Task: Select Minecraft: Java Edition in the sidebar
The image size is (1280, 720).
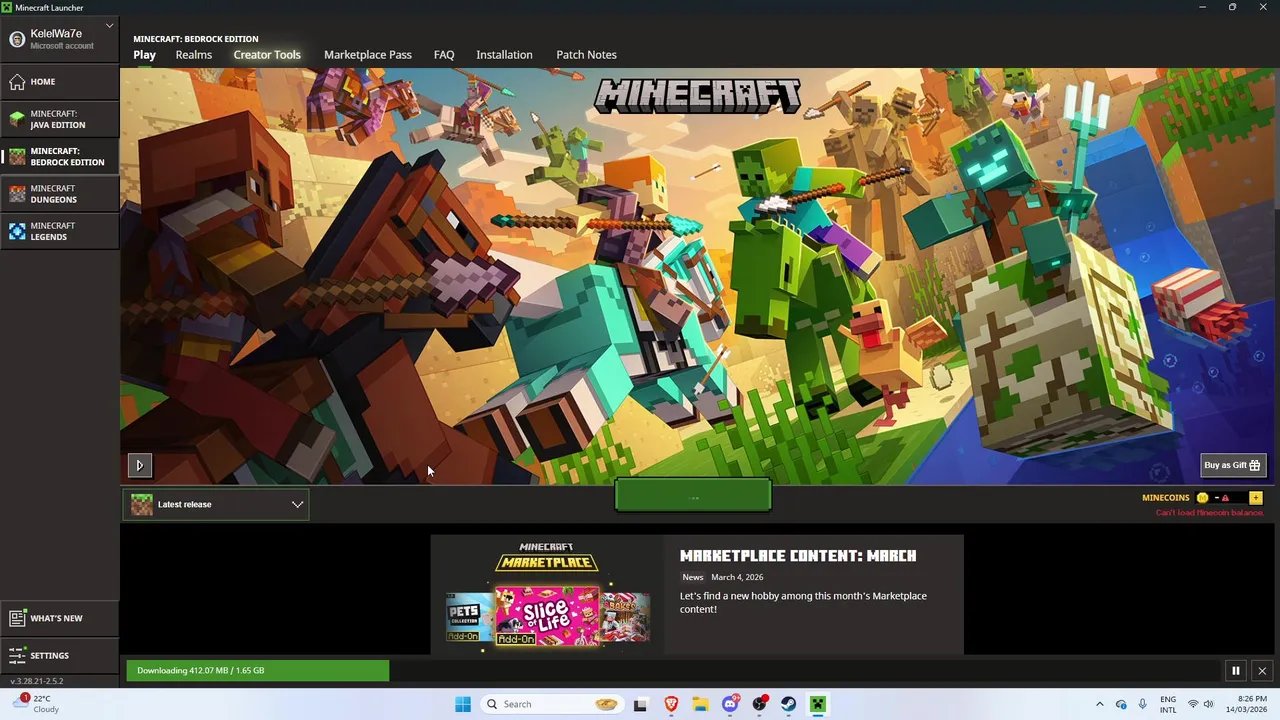Action: [x=59, y=119]
